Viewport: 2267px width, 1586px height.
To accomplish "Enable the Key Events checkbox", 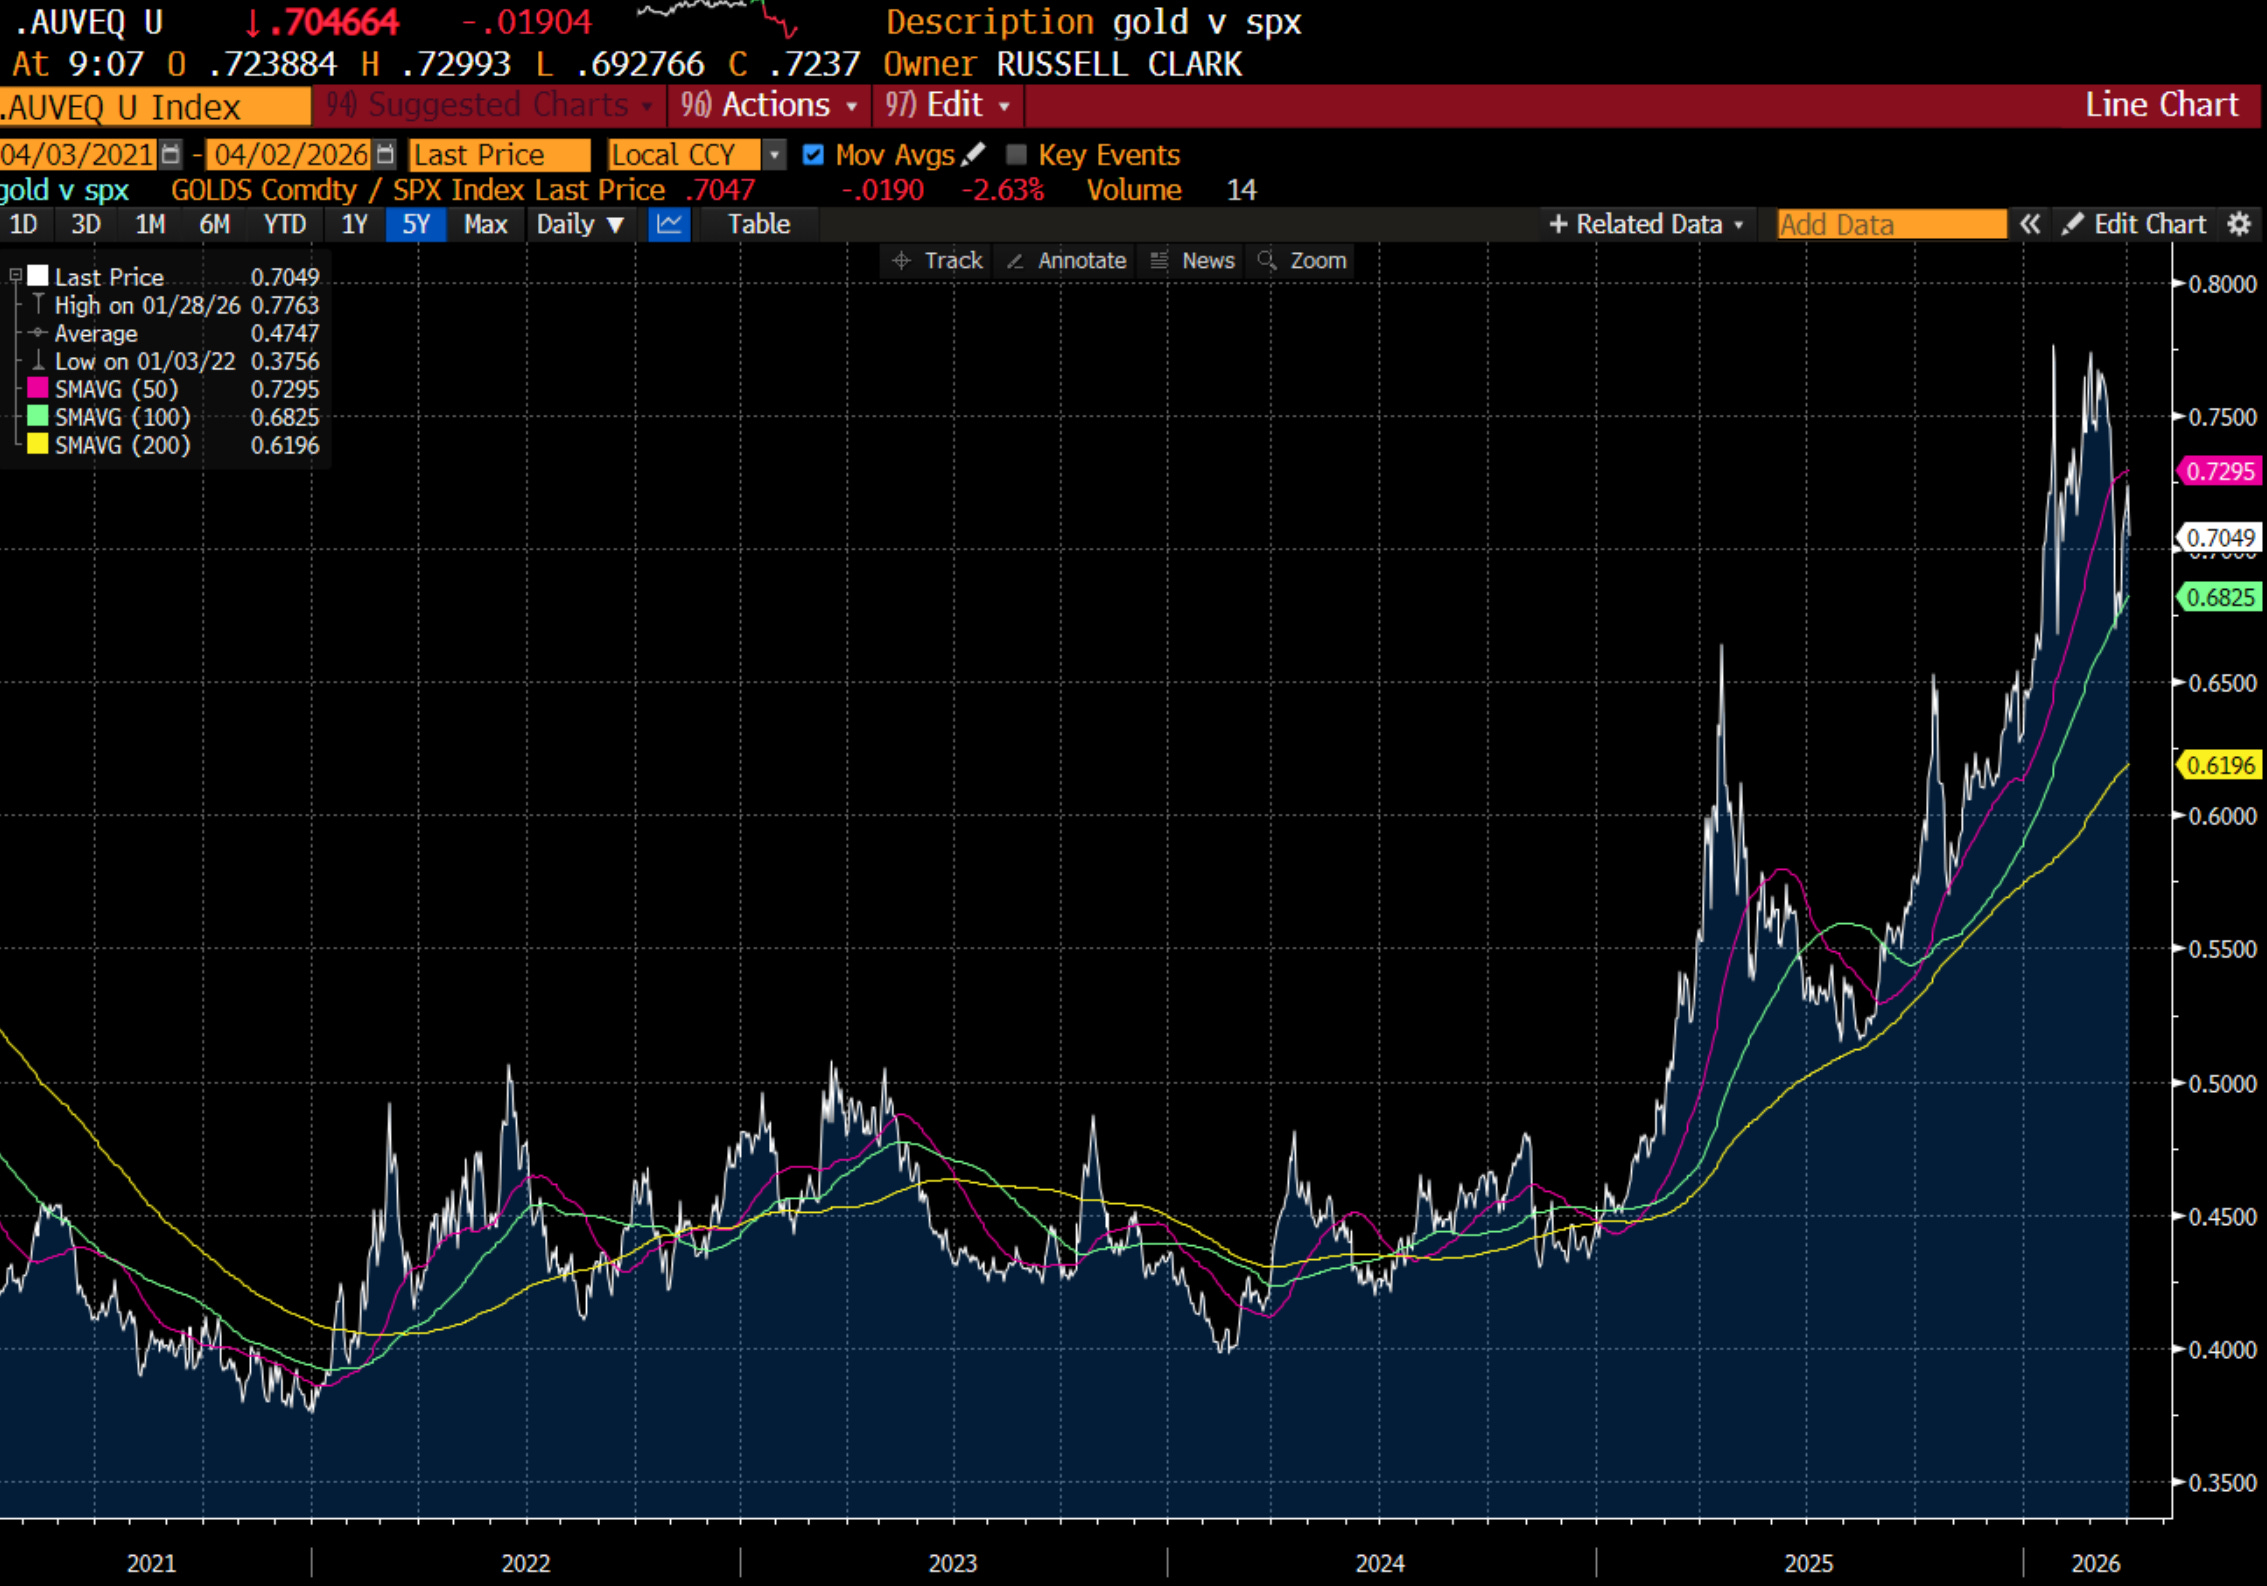I will point(1016,154).
